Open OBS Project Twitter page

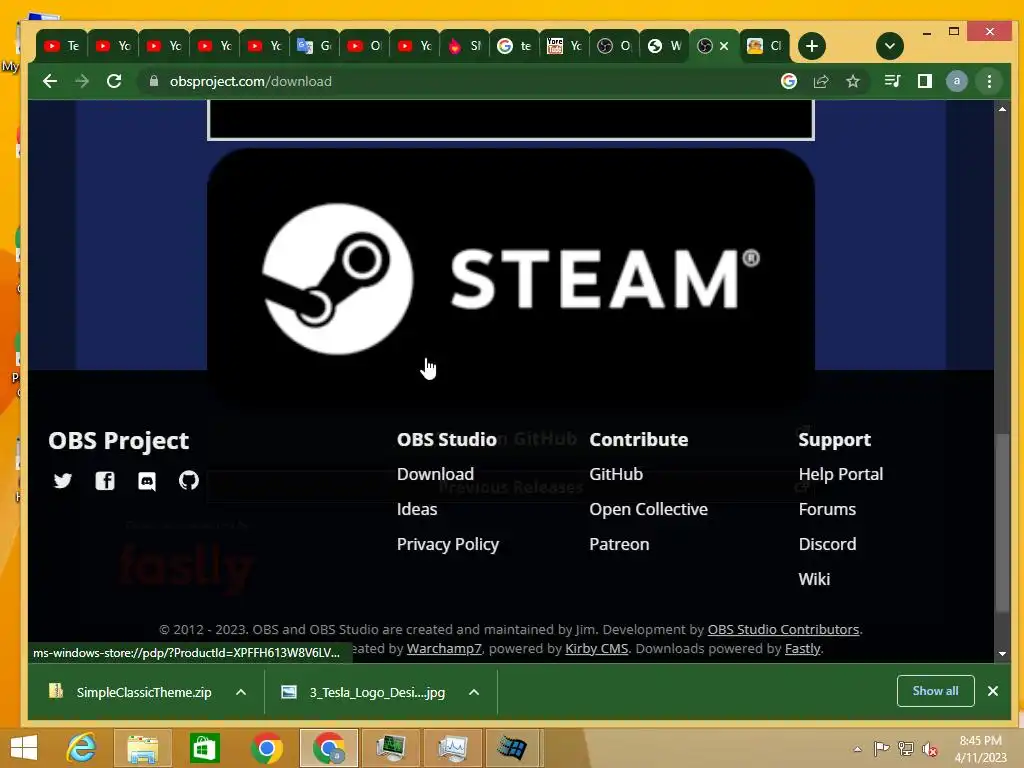point(63,481)
